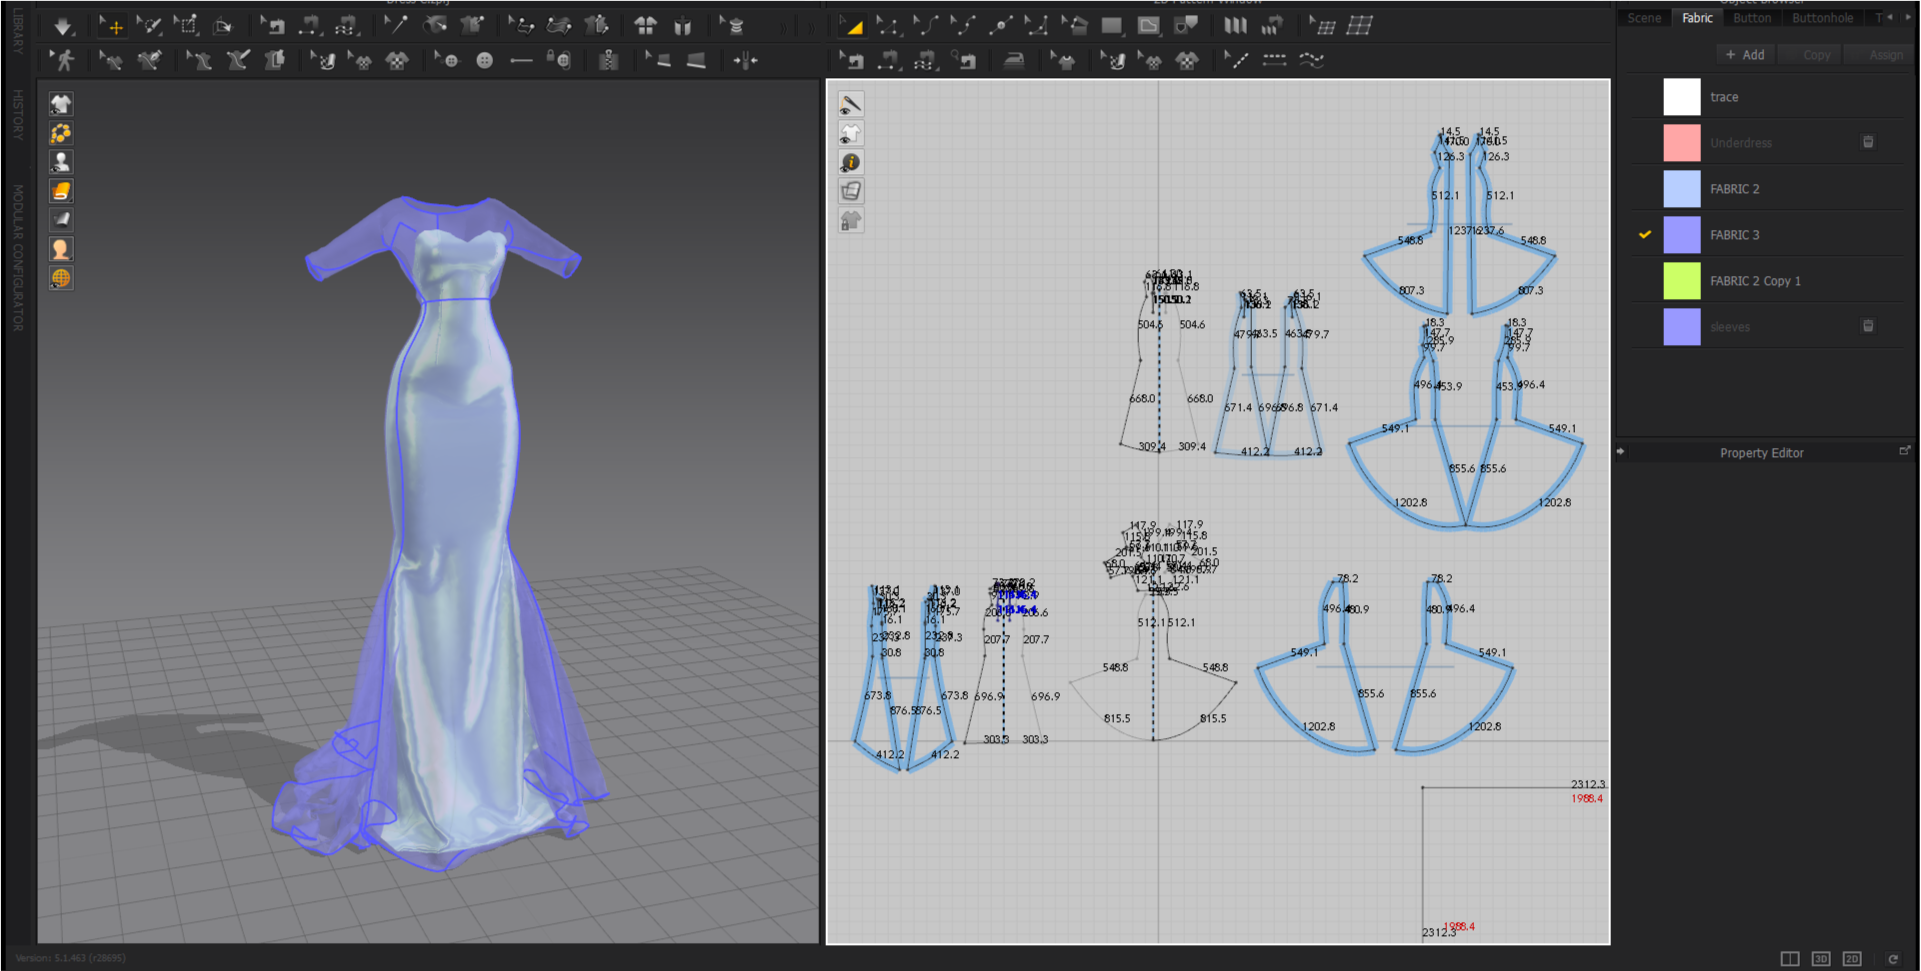Expand the HISTORY side panel
The image size is (1921, 971).
pos(17,114)
